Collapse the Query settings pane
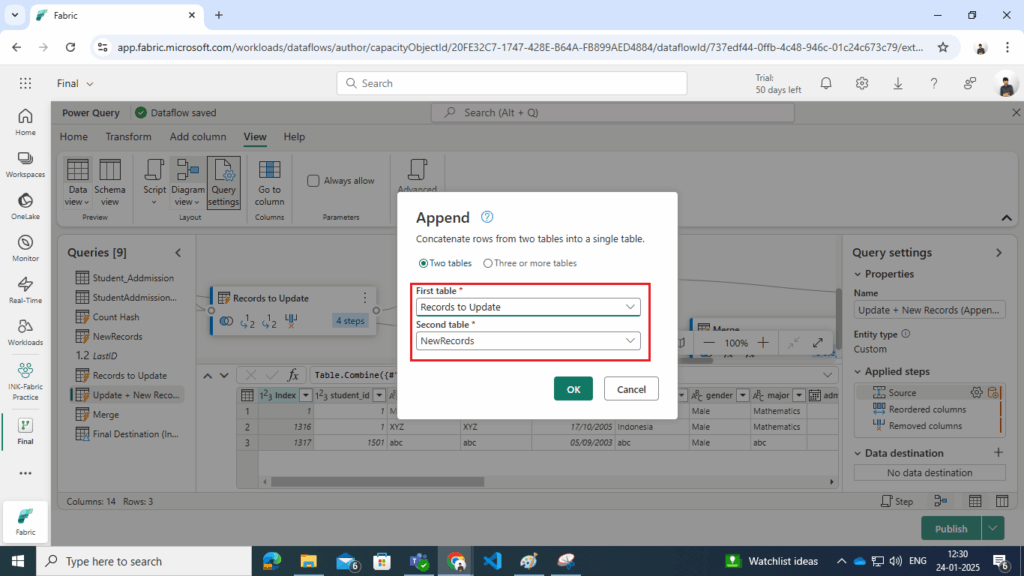The width and height of the screenshot is (1024, 576). click(x=999, y=253)
